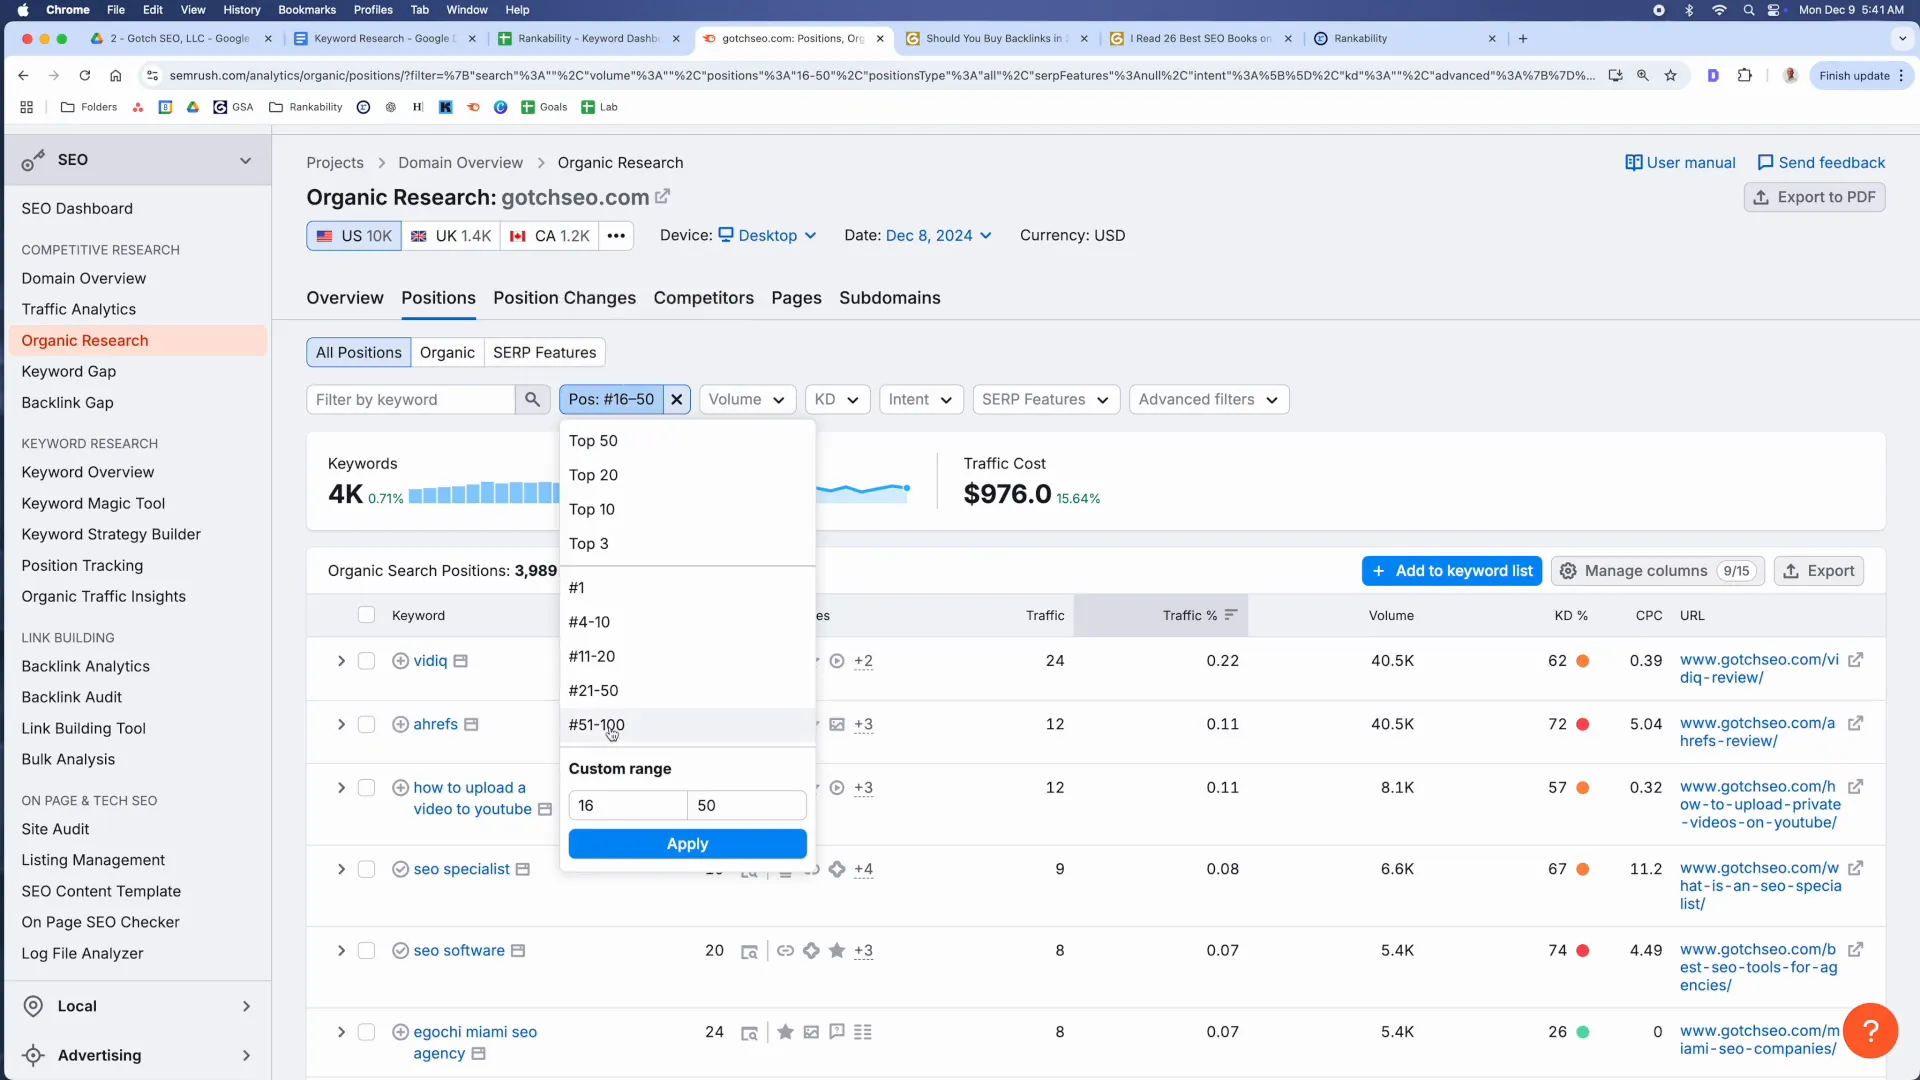Select the Organic toggle
This screenshot has width=1920, height=1080.
click(x=447, y=352)
